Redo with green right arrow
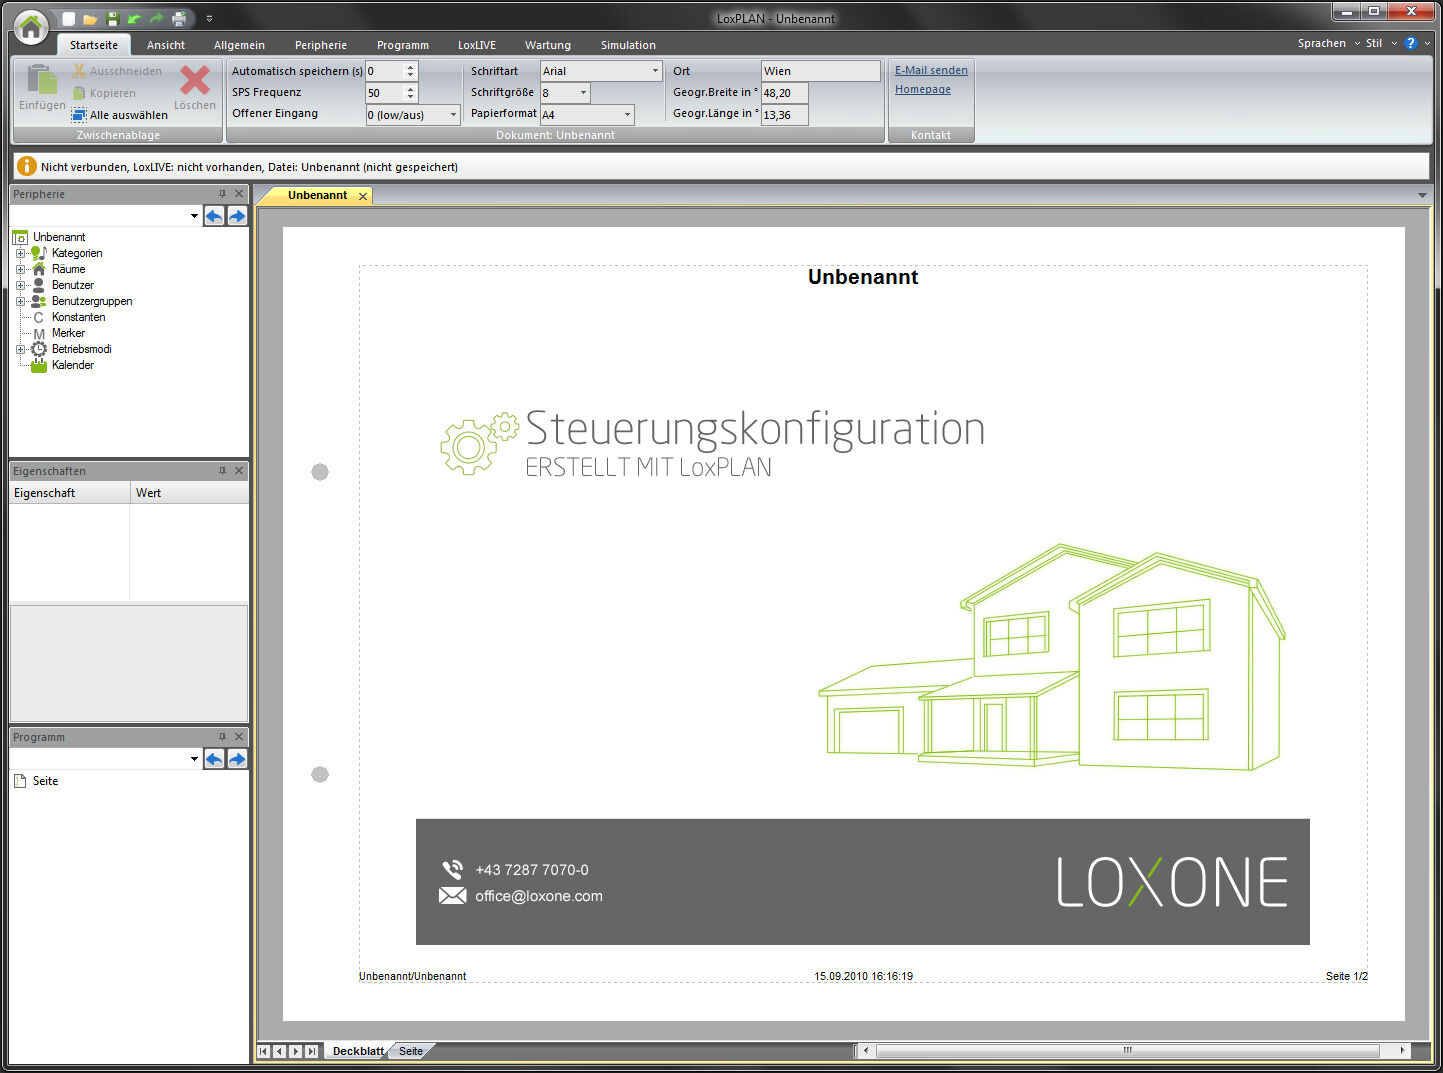 tap(156, 19)
